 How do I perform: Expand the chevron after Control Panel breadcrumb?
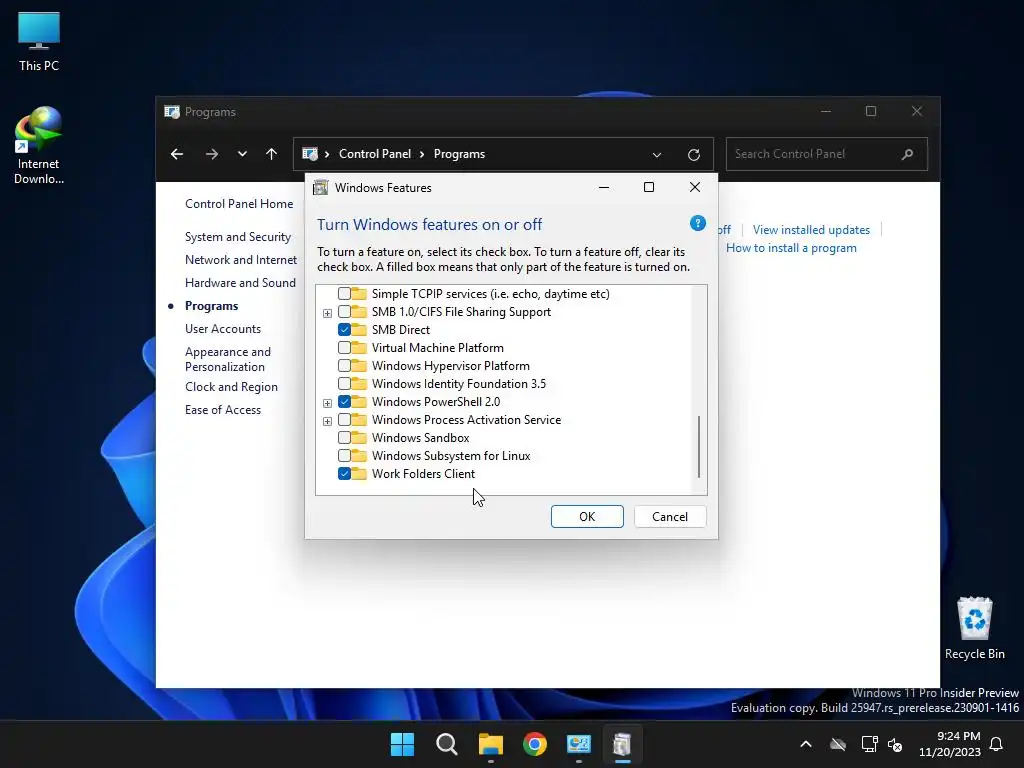(422, 154)
